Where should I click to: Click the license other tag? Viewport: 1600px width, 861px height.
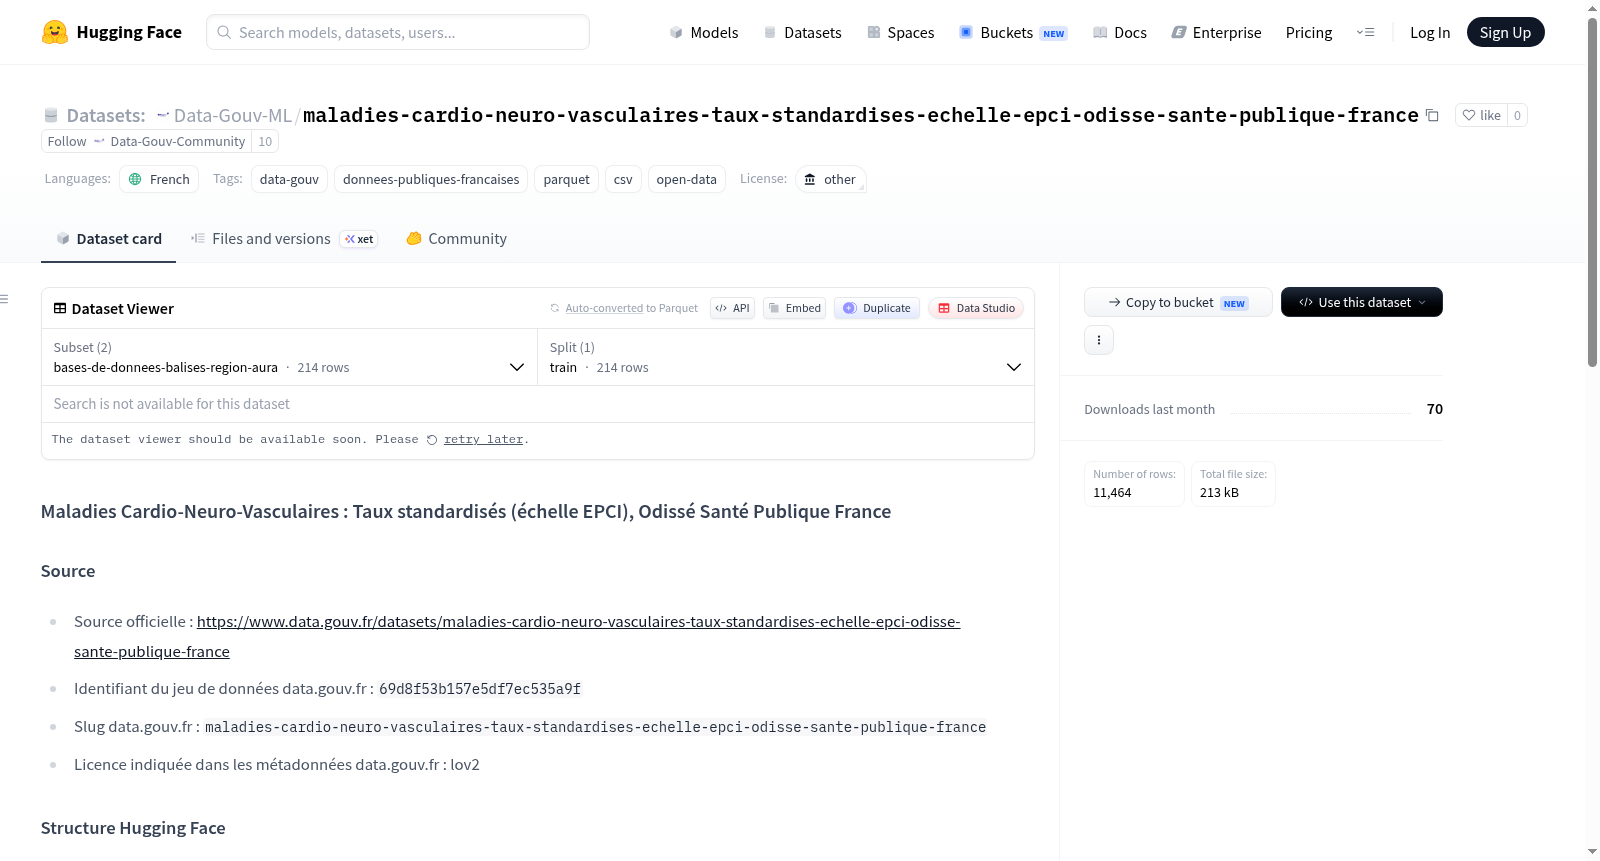pyautogui.click(x=831, y=179)
